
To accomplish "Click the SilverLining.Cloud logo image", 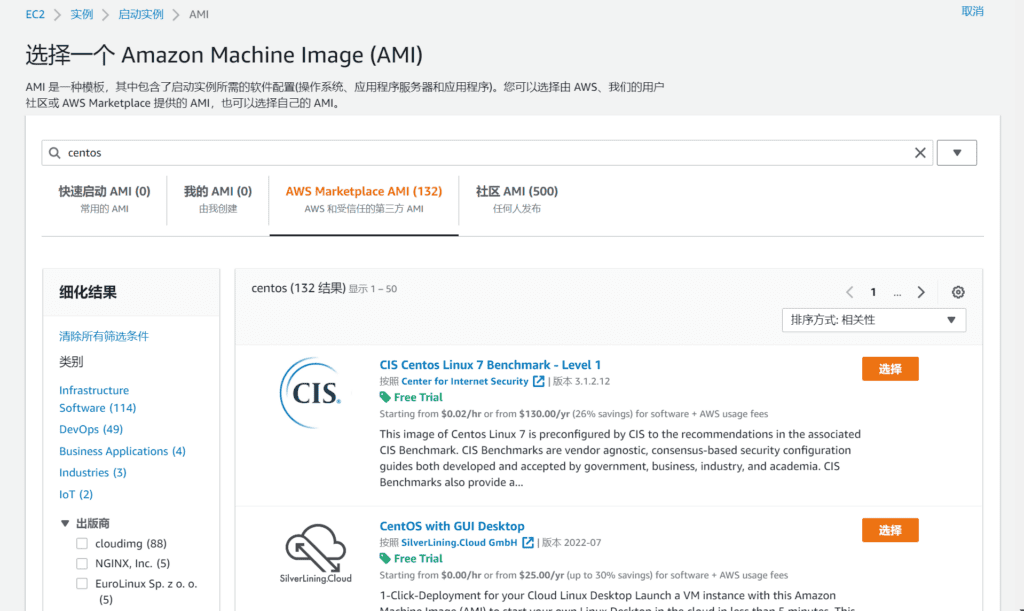I will click(x=314, y=550).
